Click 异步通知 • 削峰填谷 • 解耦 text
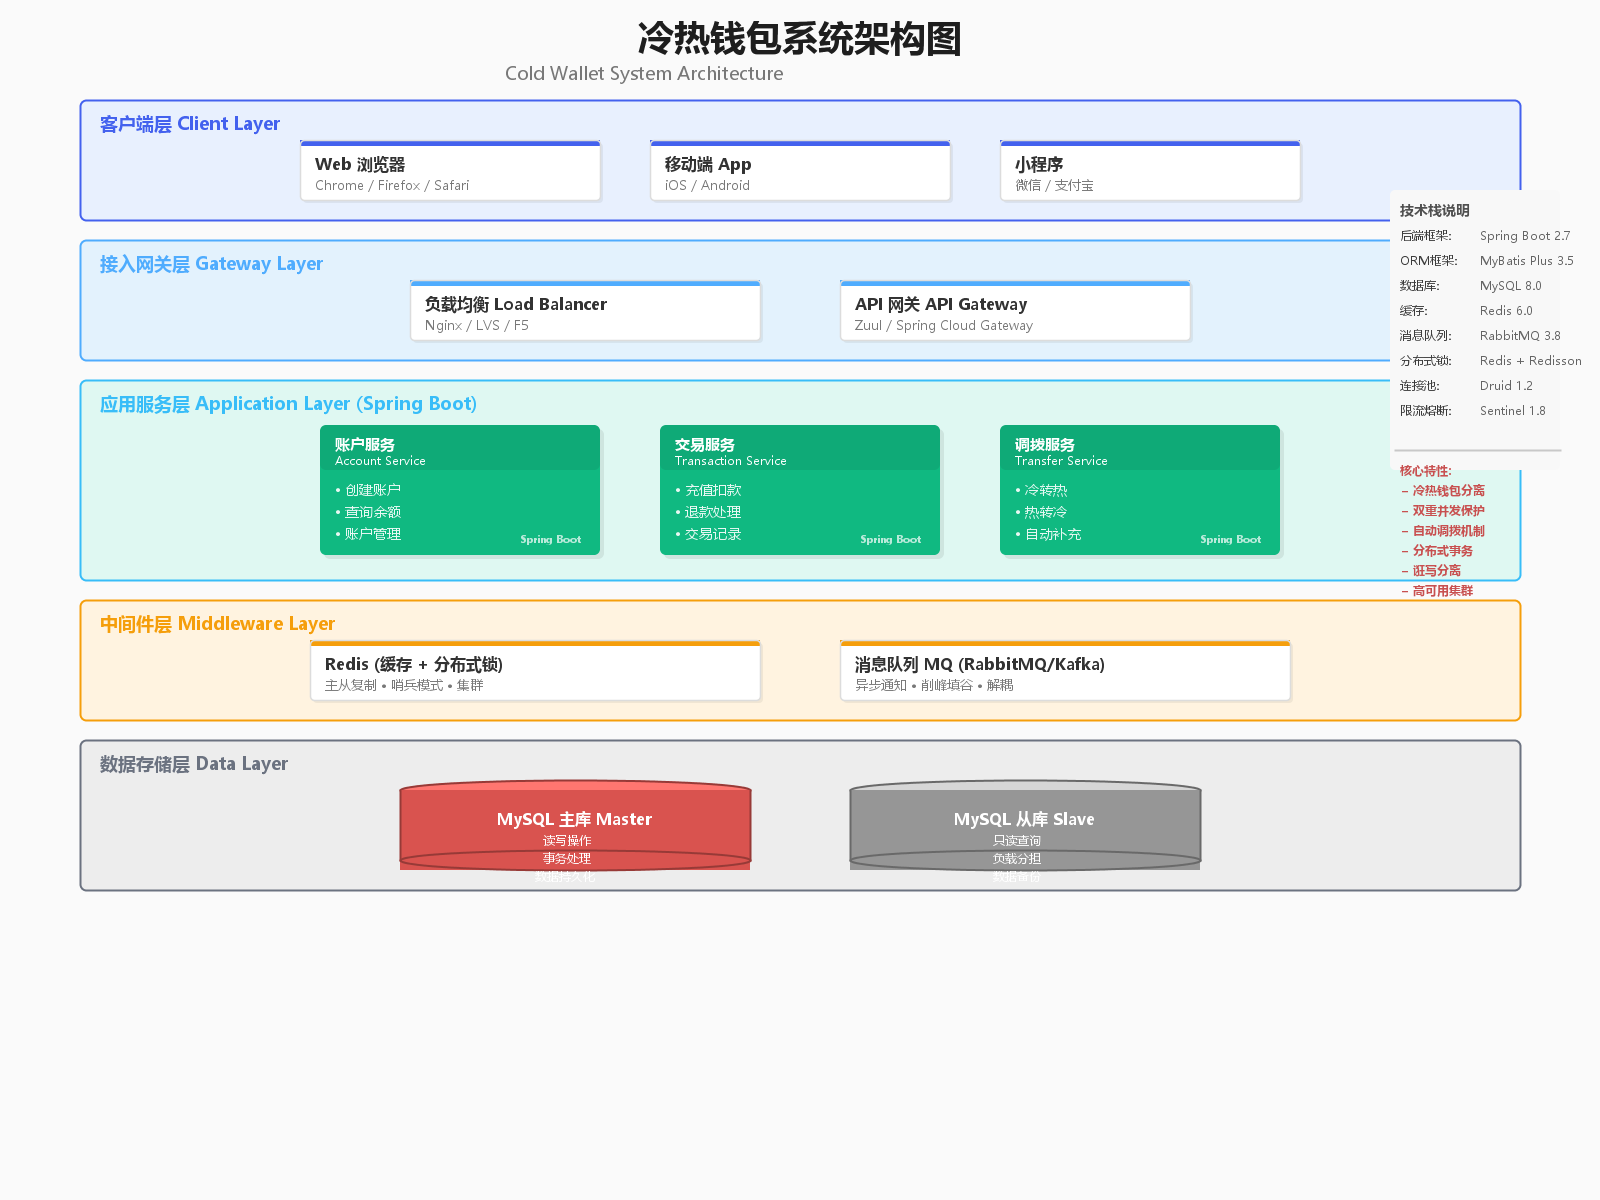This screenshot has width=1600, height=1200. click(x=934, y=686)
